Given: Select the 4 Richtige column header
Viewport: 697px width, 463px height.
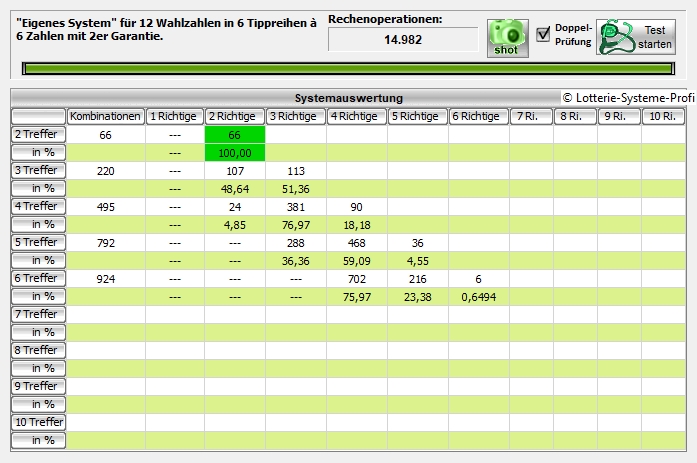Looking at the screenshot, I should point(357,116).
